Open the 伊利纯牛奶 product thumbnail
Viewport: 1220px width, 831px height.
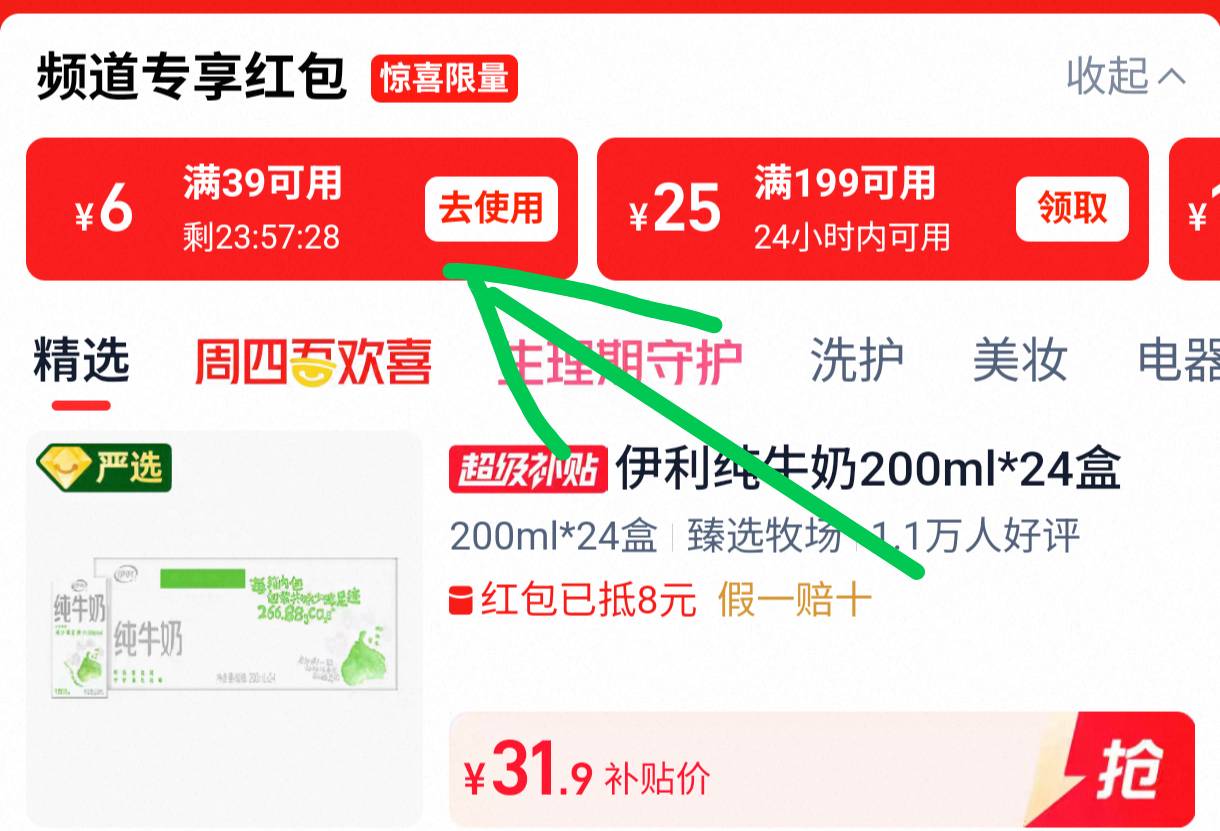click(225, 629)
